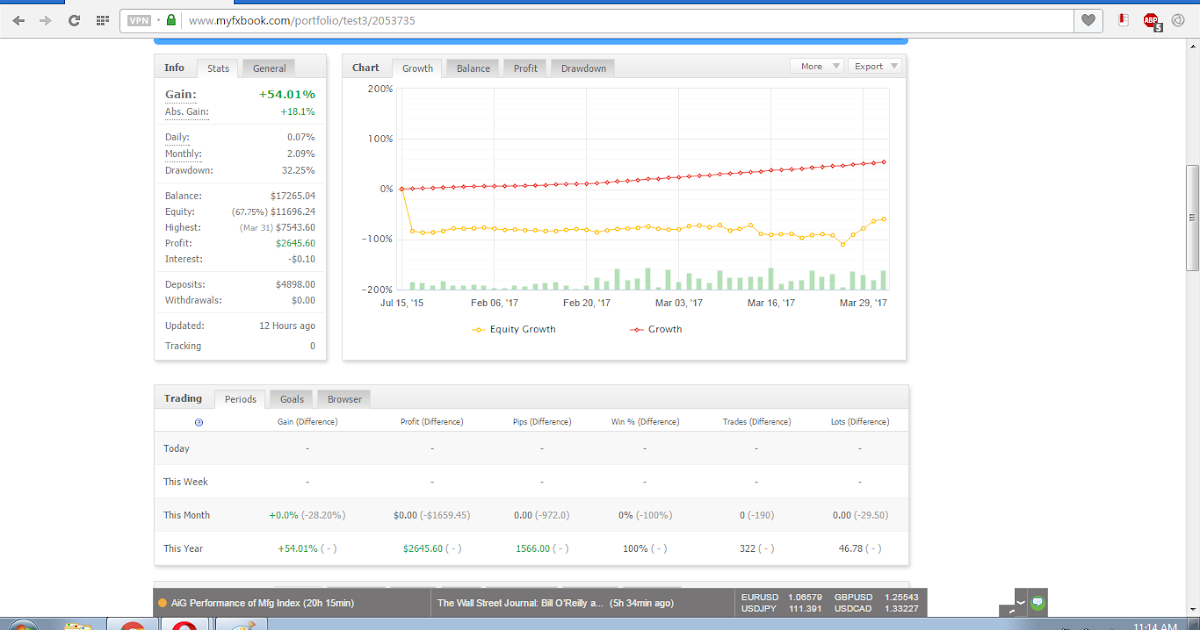
Task: Click the back navigation arrow
Action: [x=18, y=19]
